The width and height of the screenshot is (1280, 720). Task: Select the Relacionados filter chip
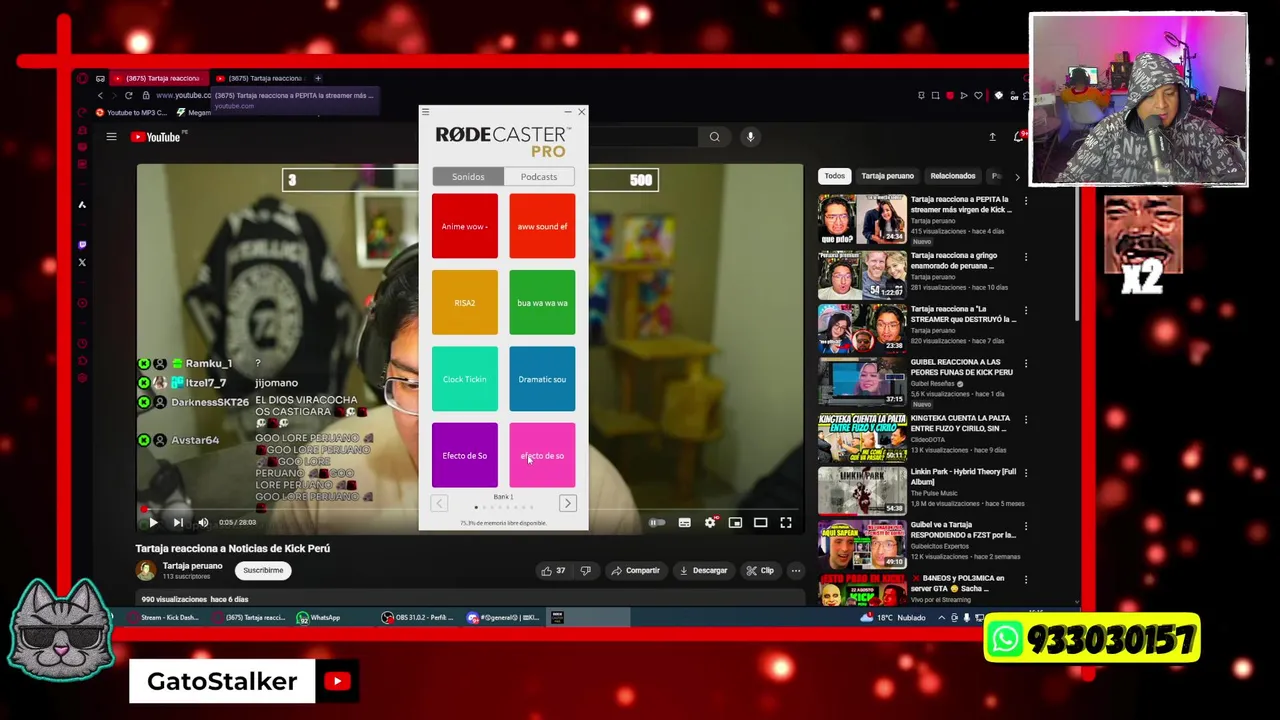point(953,176)
